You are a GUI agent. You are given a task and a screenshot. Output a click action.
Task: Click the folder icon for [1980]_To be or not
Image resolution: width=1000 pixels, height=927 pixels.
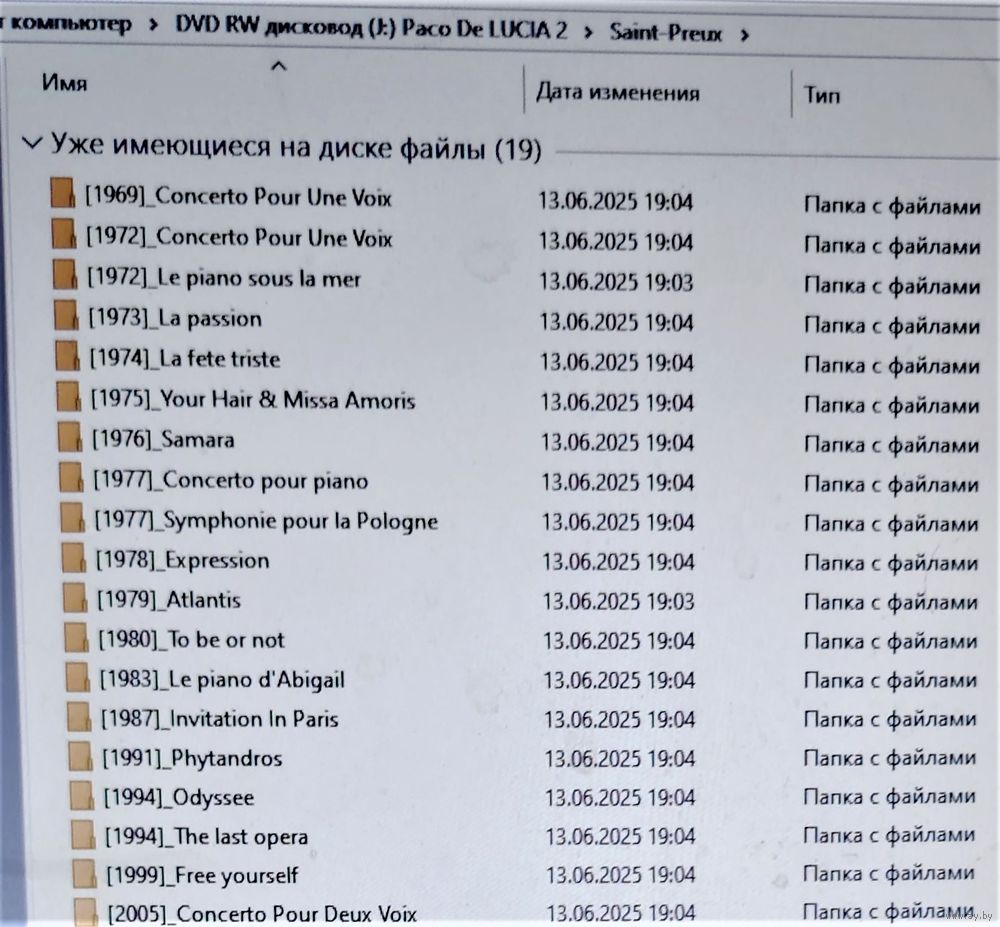[x=77, y=638]
